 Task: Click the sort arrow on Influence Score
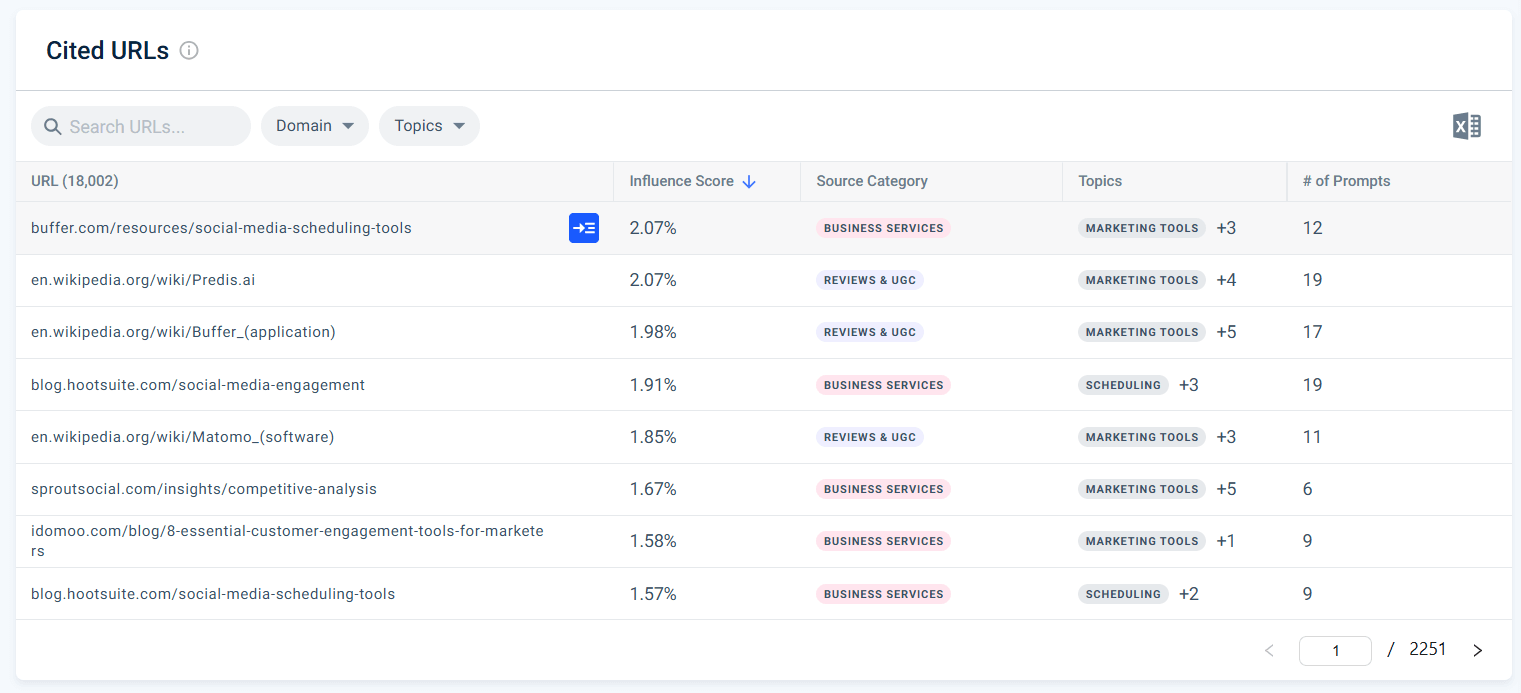click(748, 181)
